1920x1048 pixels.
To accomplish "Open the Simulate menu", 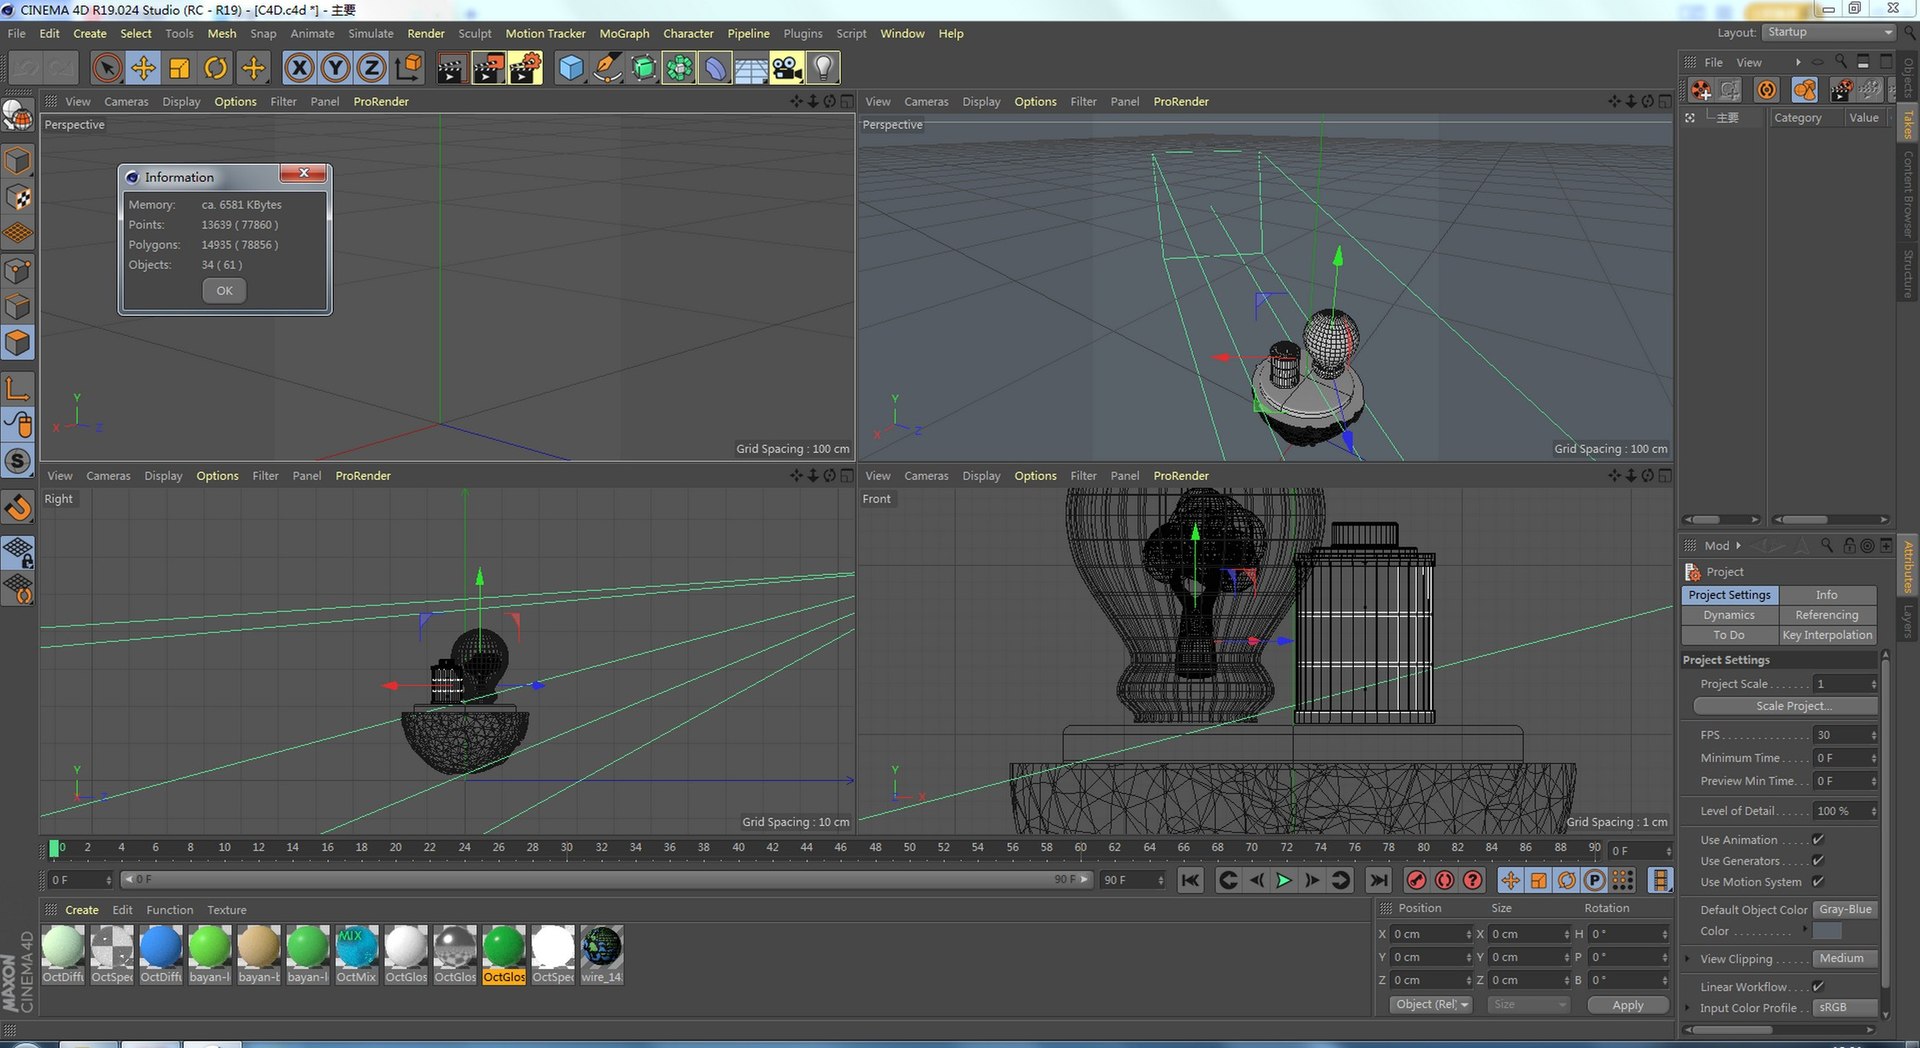I will pos(370,33).
